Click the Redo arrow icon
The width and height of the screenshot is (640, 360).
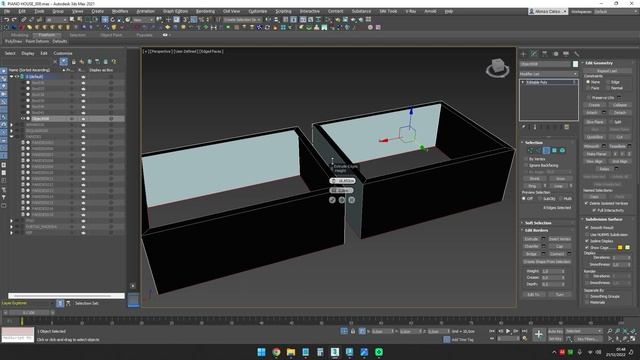coord(14,20)
